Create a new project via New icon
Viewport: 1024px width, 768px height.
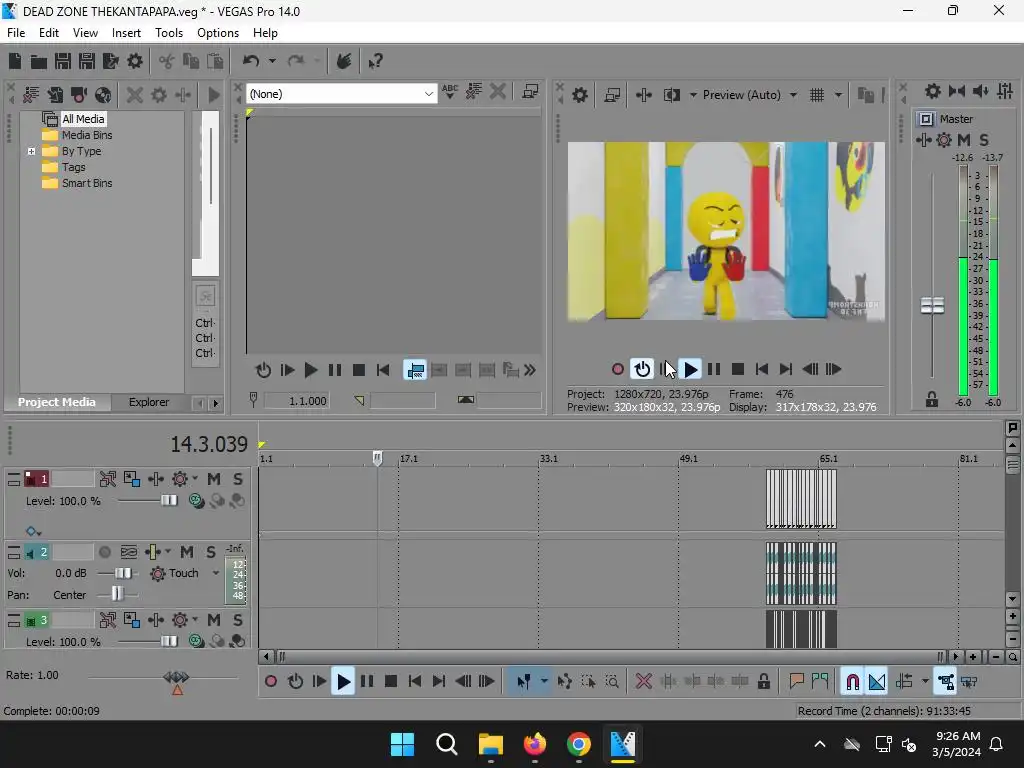[x=14, y=61]
